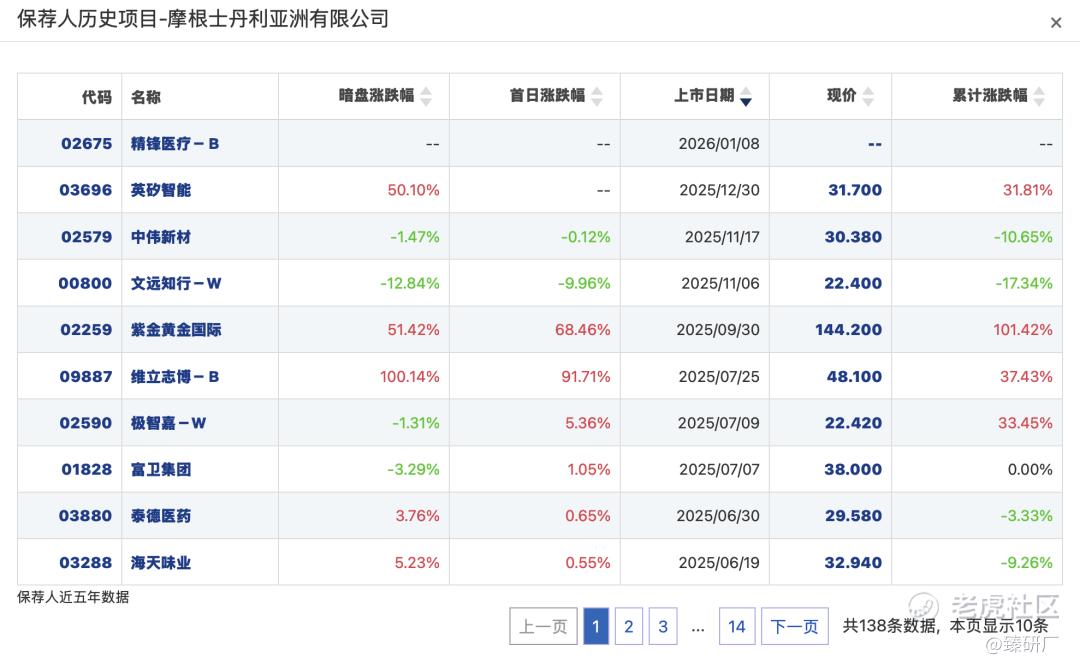The height and width of the screenshot is (669, 1080).
Task: Click 极智嘉 first-day gain 5.36%
Action: pos(588,423)
